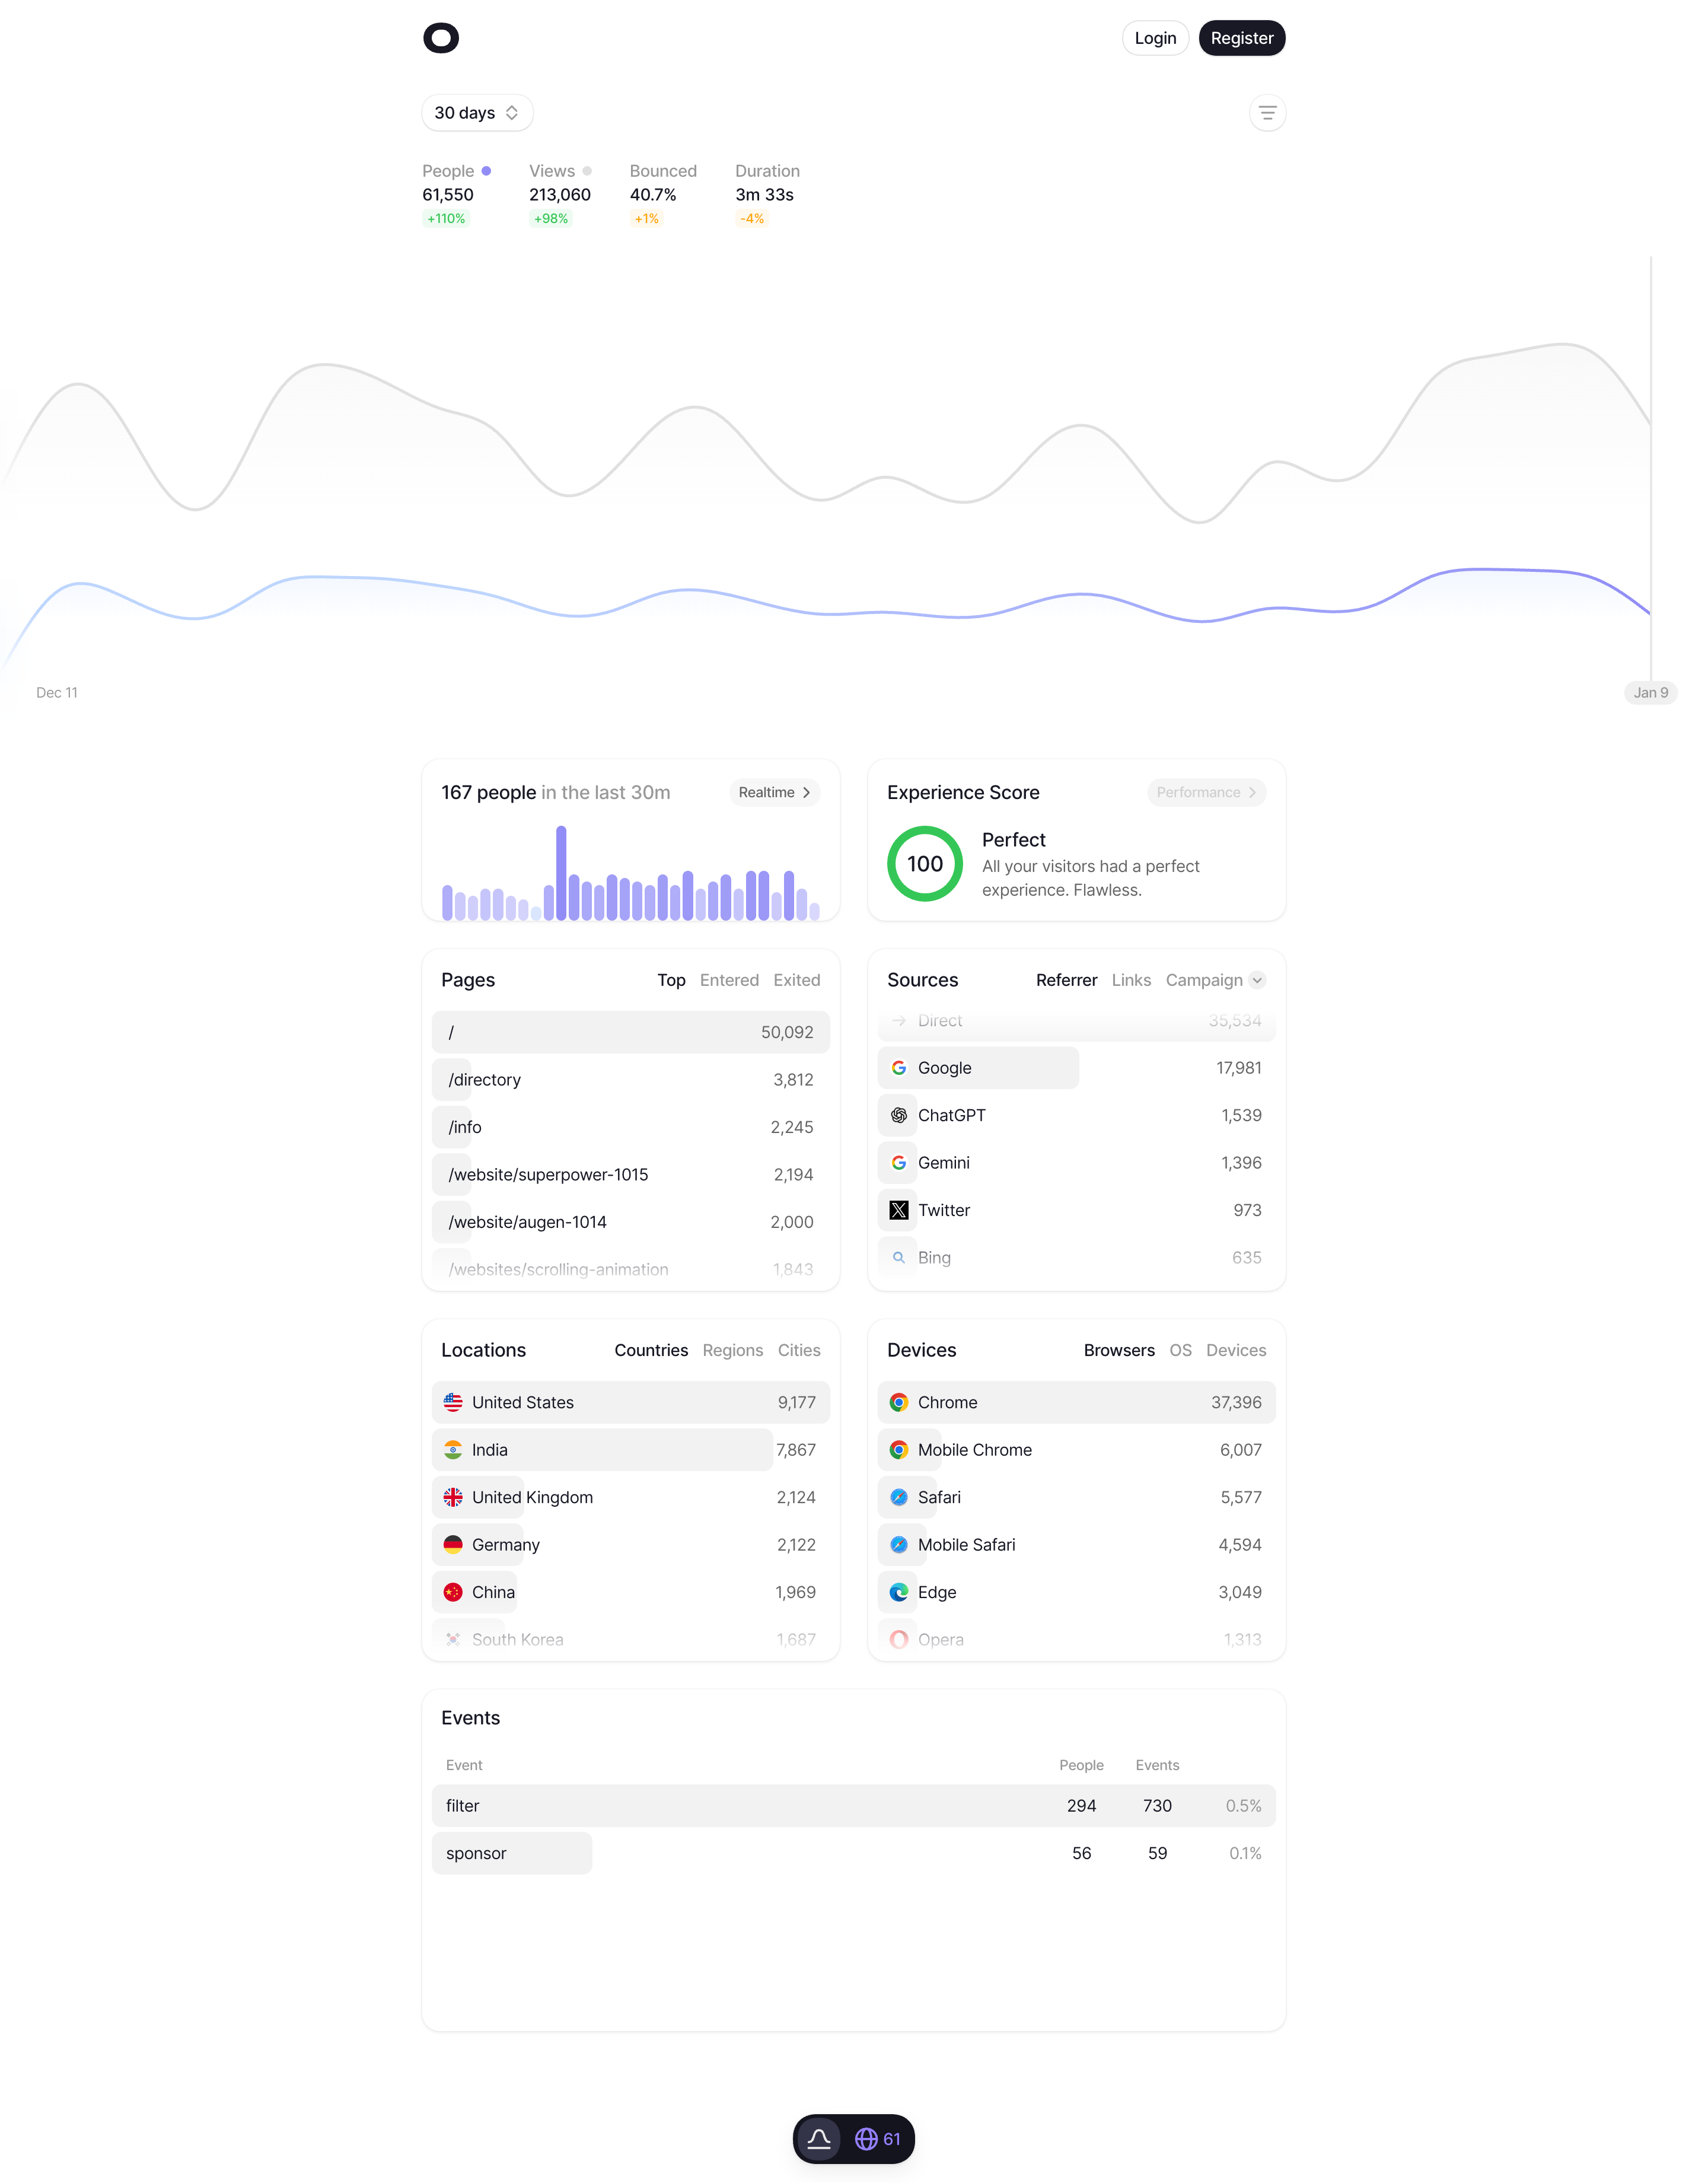Click the Twitter X icon in Sources
This screenshot has height=2183, width=1708.
[899, 1210]
